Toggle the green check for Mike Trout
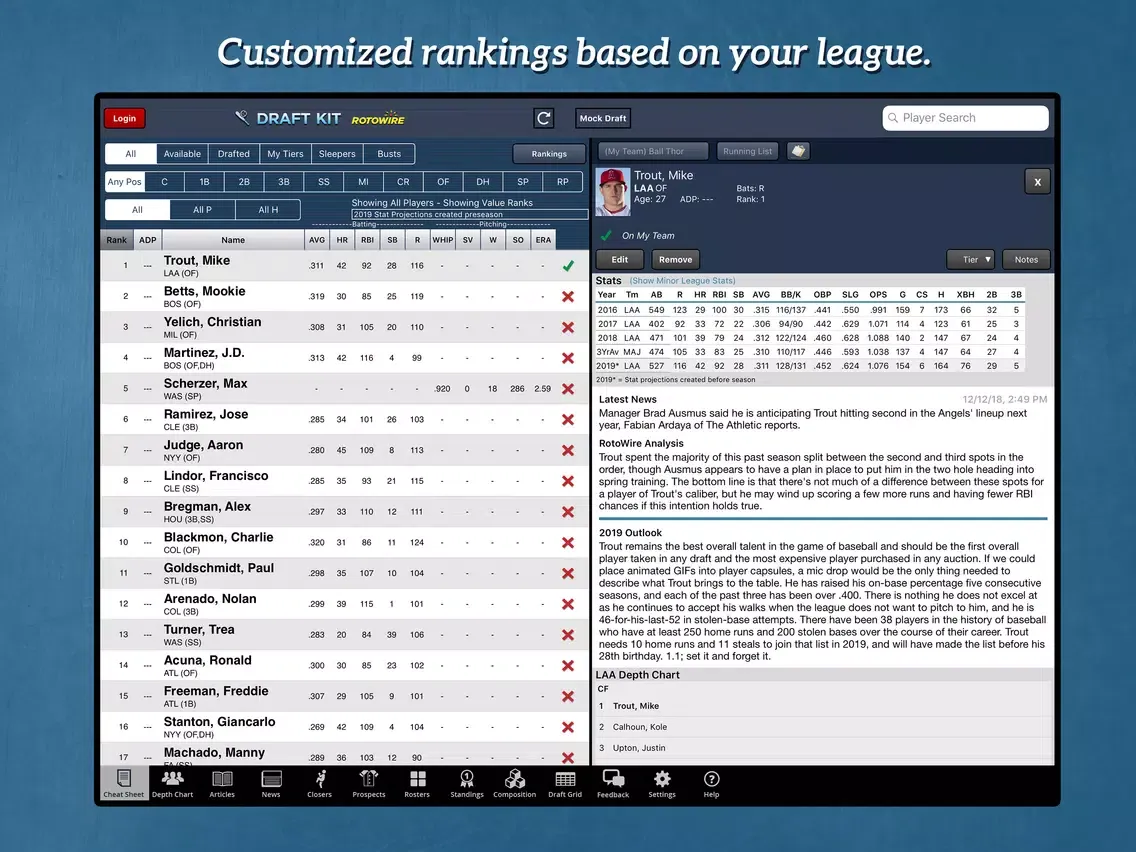Screen dimensions: 1136x852 point(568,266)
